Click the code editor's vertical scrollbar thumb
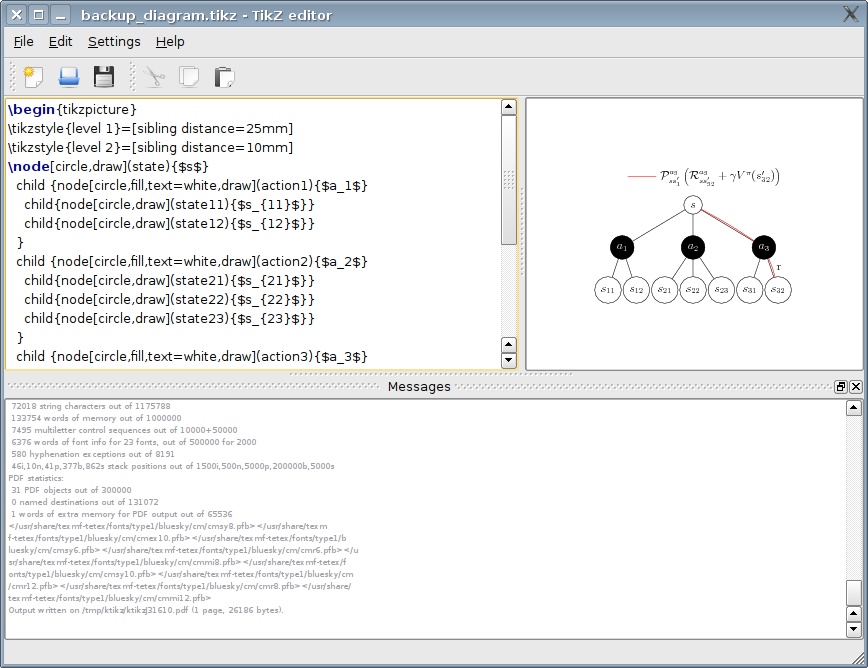The image size is (868, 668). [x=508, y=180]
